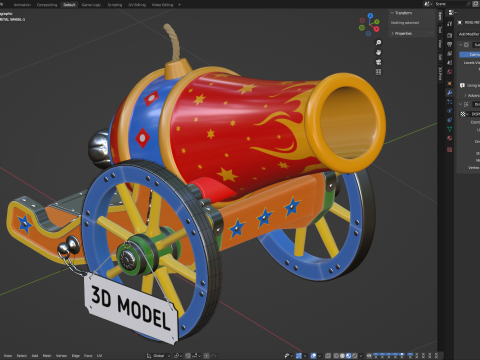The width and height of the screenshot is (480, 360).
Task: Open the Select menu in viewport header
Action: click(22, 356)
